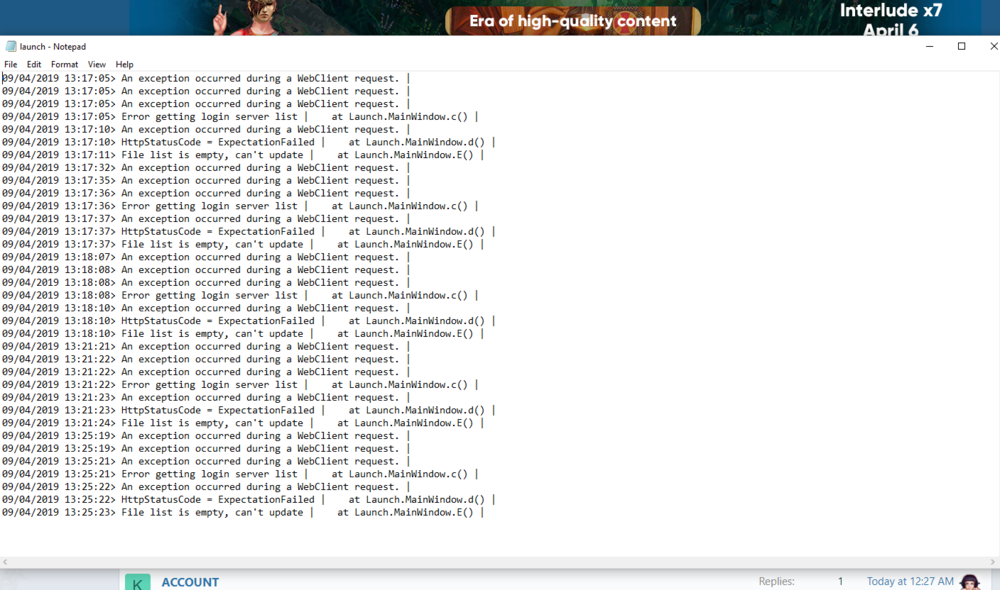Click the green K avatar icon

pyautogui.click(x=137, y=582)
